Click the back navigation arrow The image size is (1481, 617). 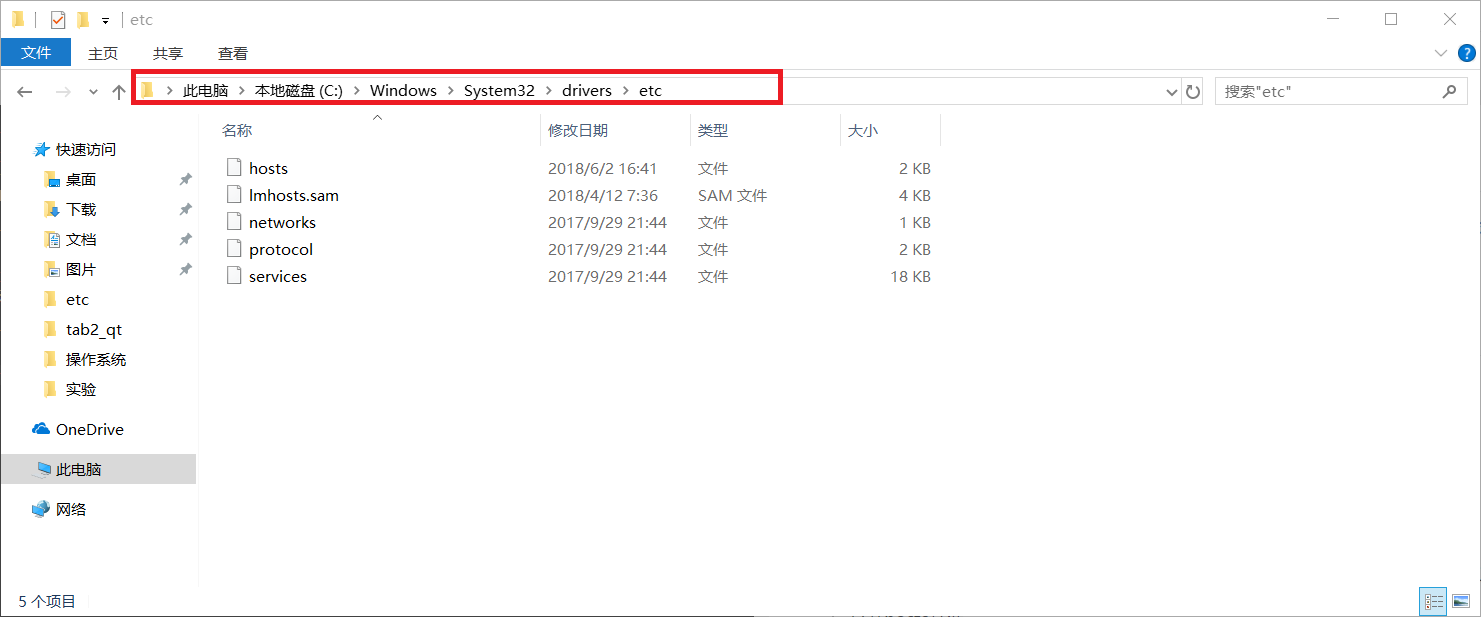point(23,90)
